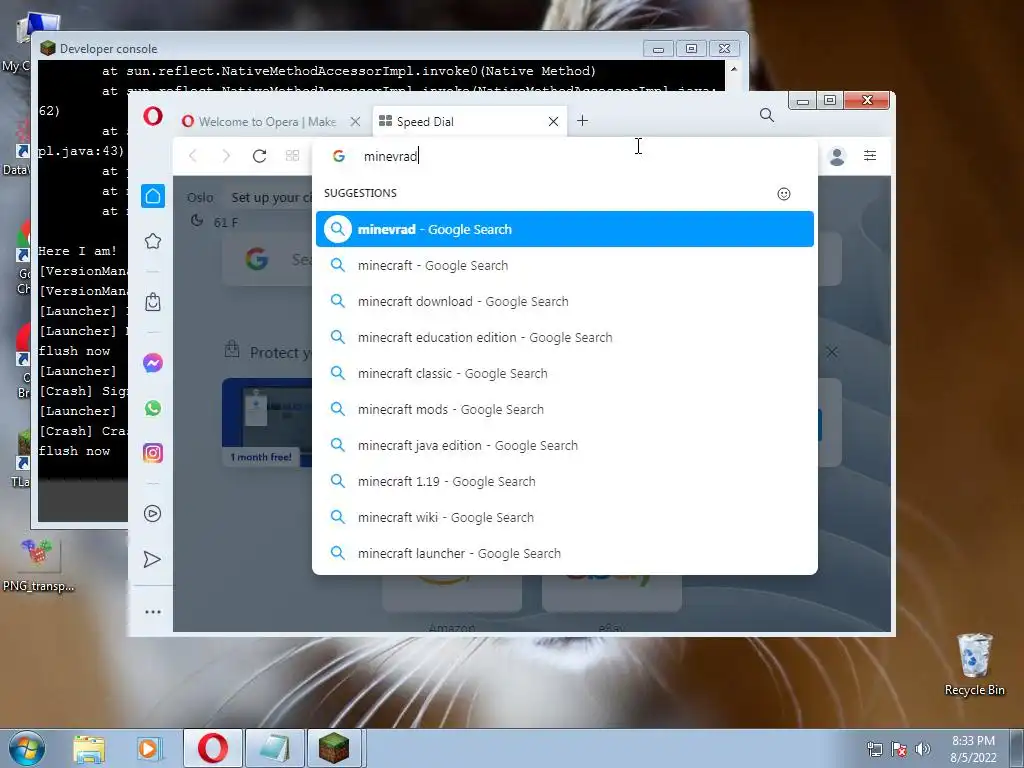Image resolution: width=1024 pixels, height=768 pixels.
Task: Click the Minecraft launcher taskbar button
Action: [334, 748]
